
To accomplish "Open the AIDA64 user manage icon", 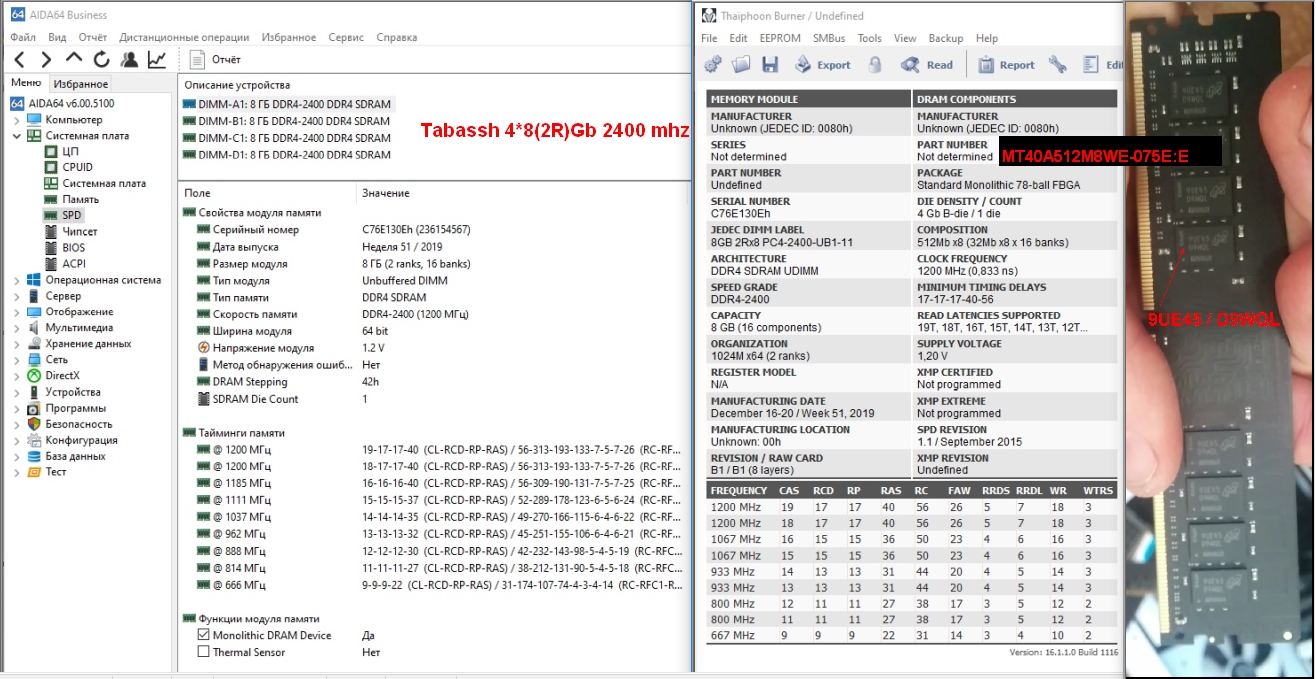I will click(x=129, y=60).
